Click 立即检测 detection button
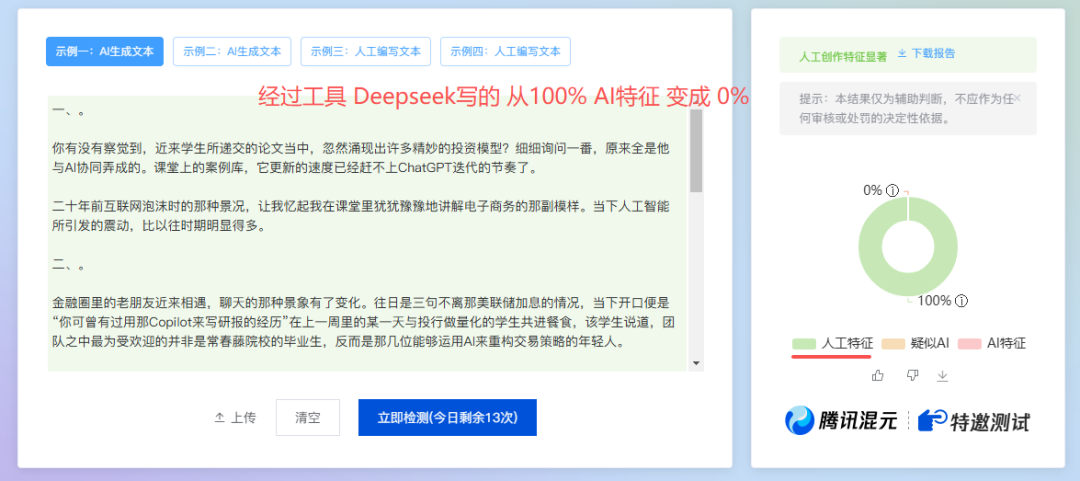Viewport: 1080px width, 481px height. click(447, 418)
